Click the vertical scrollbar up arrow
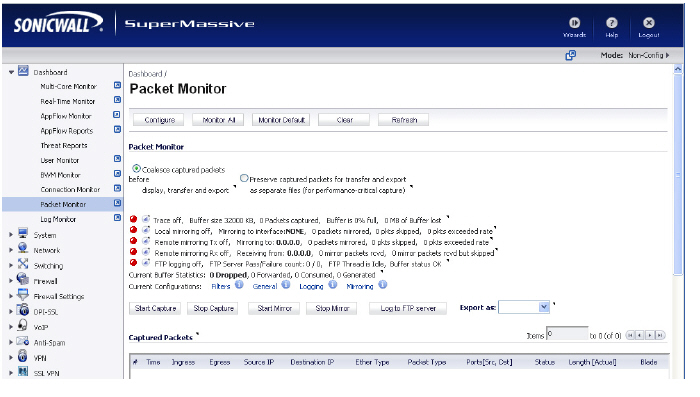Viewport: 700px width, 397px height. (x=678, y=70)
